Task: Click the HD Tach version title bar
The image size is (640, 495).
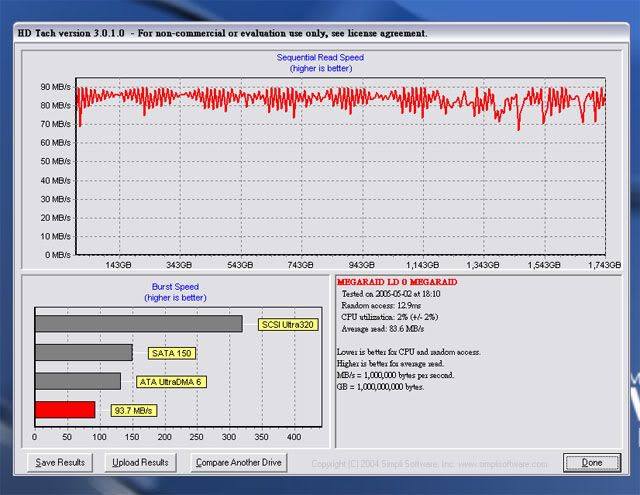Action: point(222,33)
